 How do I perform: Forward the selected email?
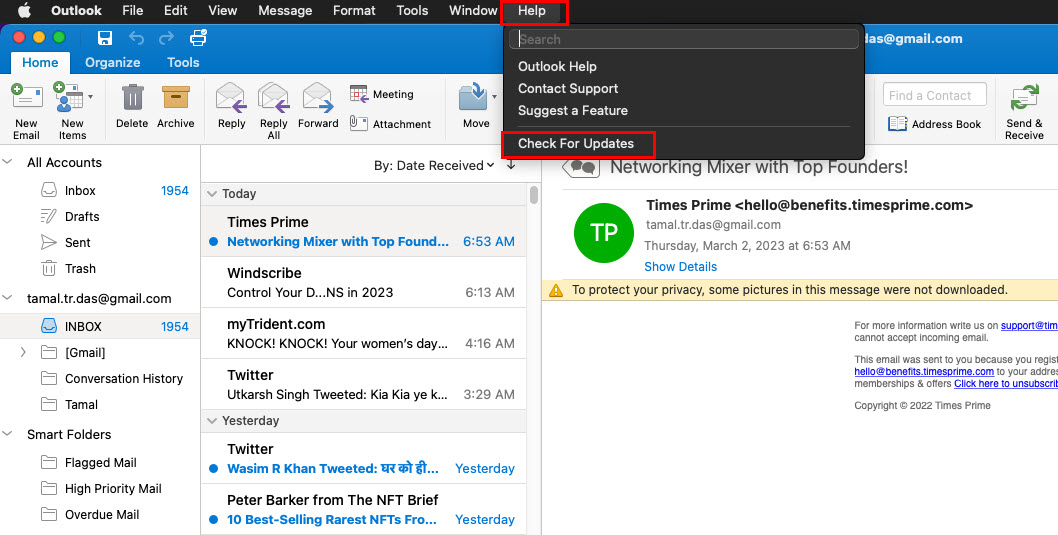click(x=318, y=99)
